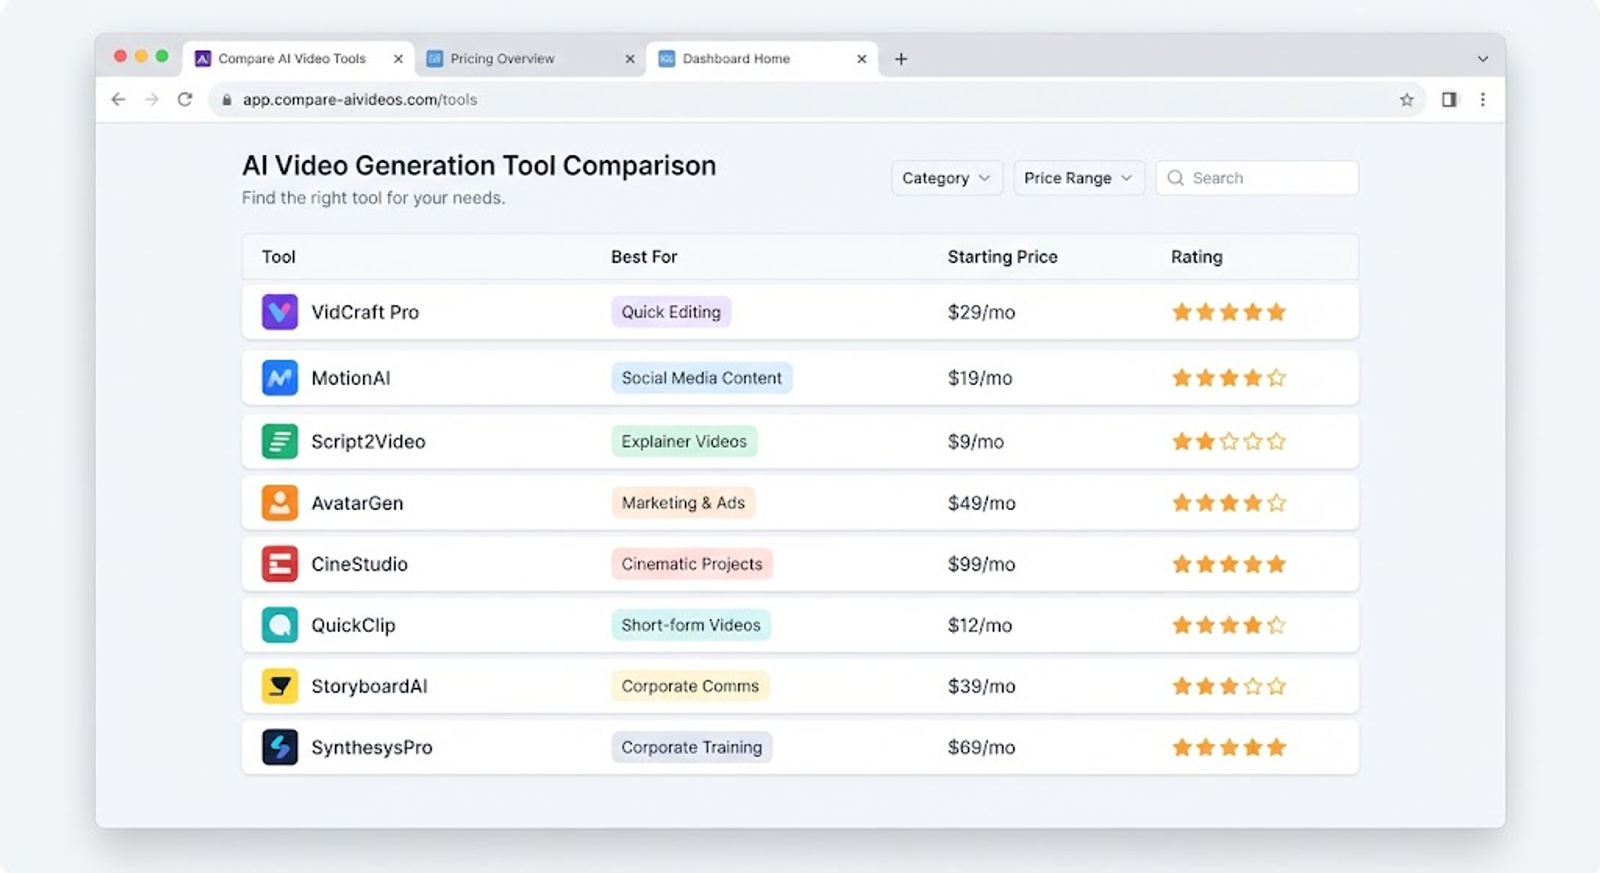Screen dimensions: 1600x873
Task: Click the MotionAI star rating
Action: [1229, 378]
